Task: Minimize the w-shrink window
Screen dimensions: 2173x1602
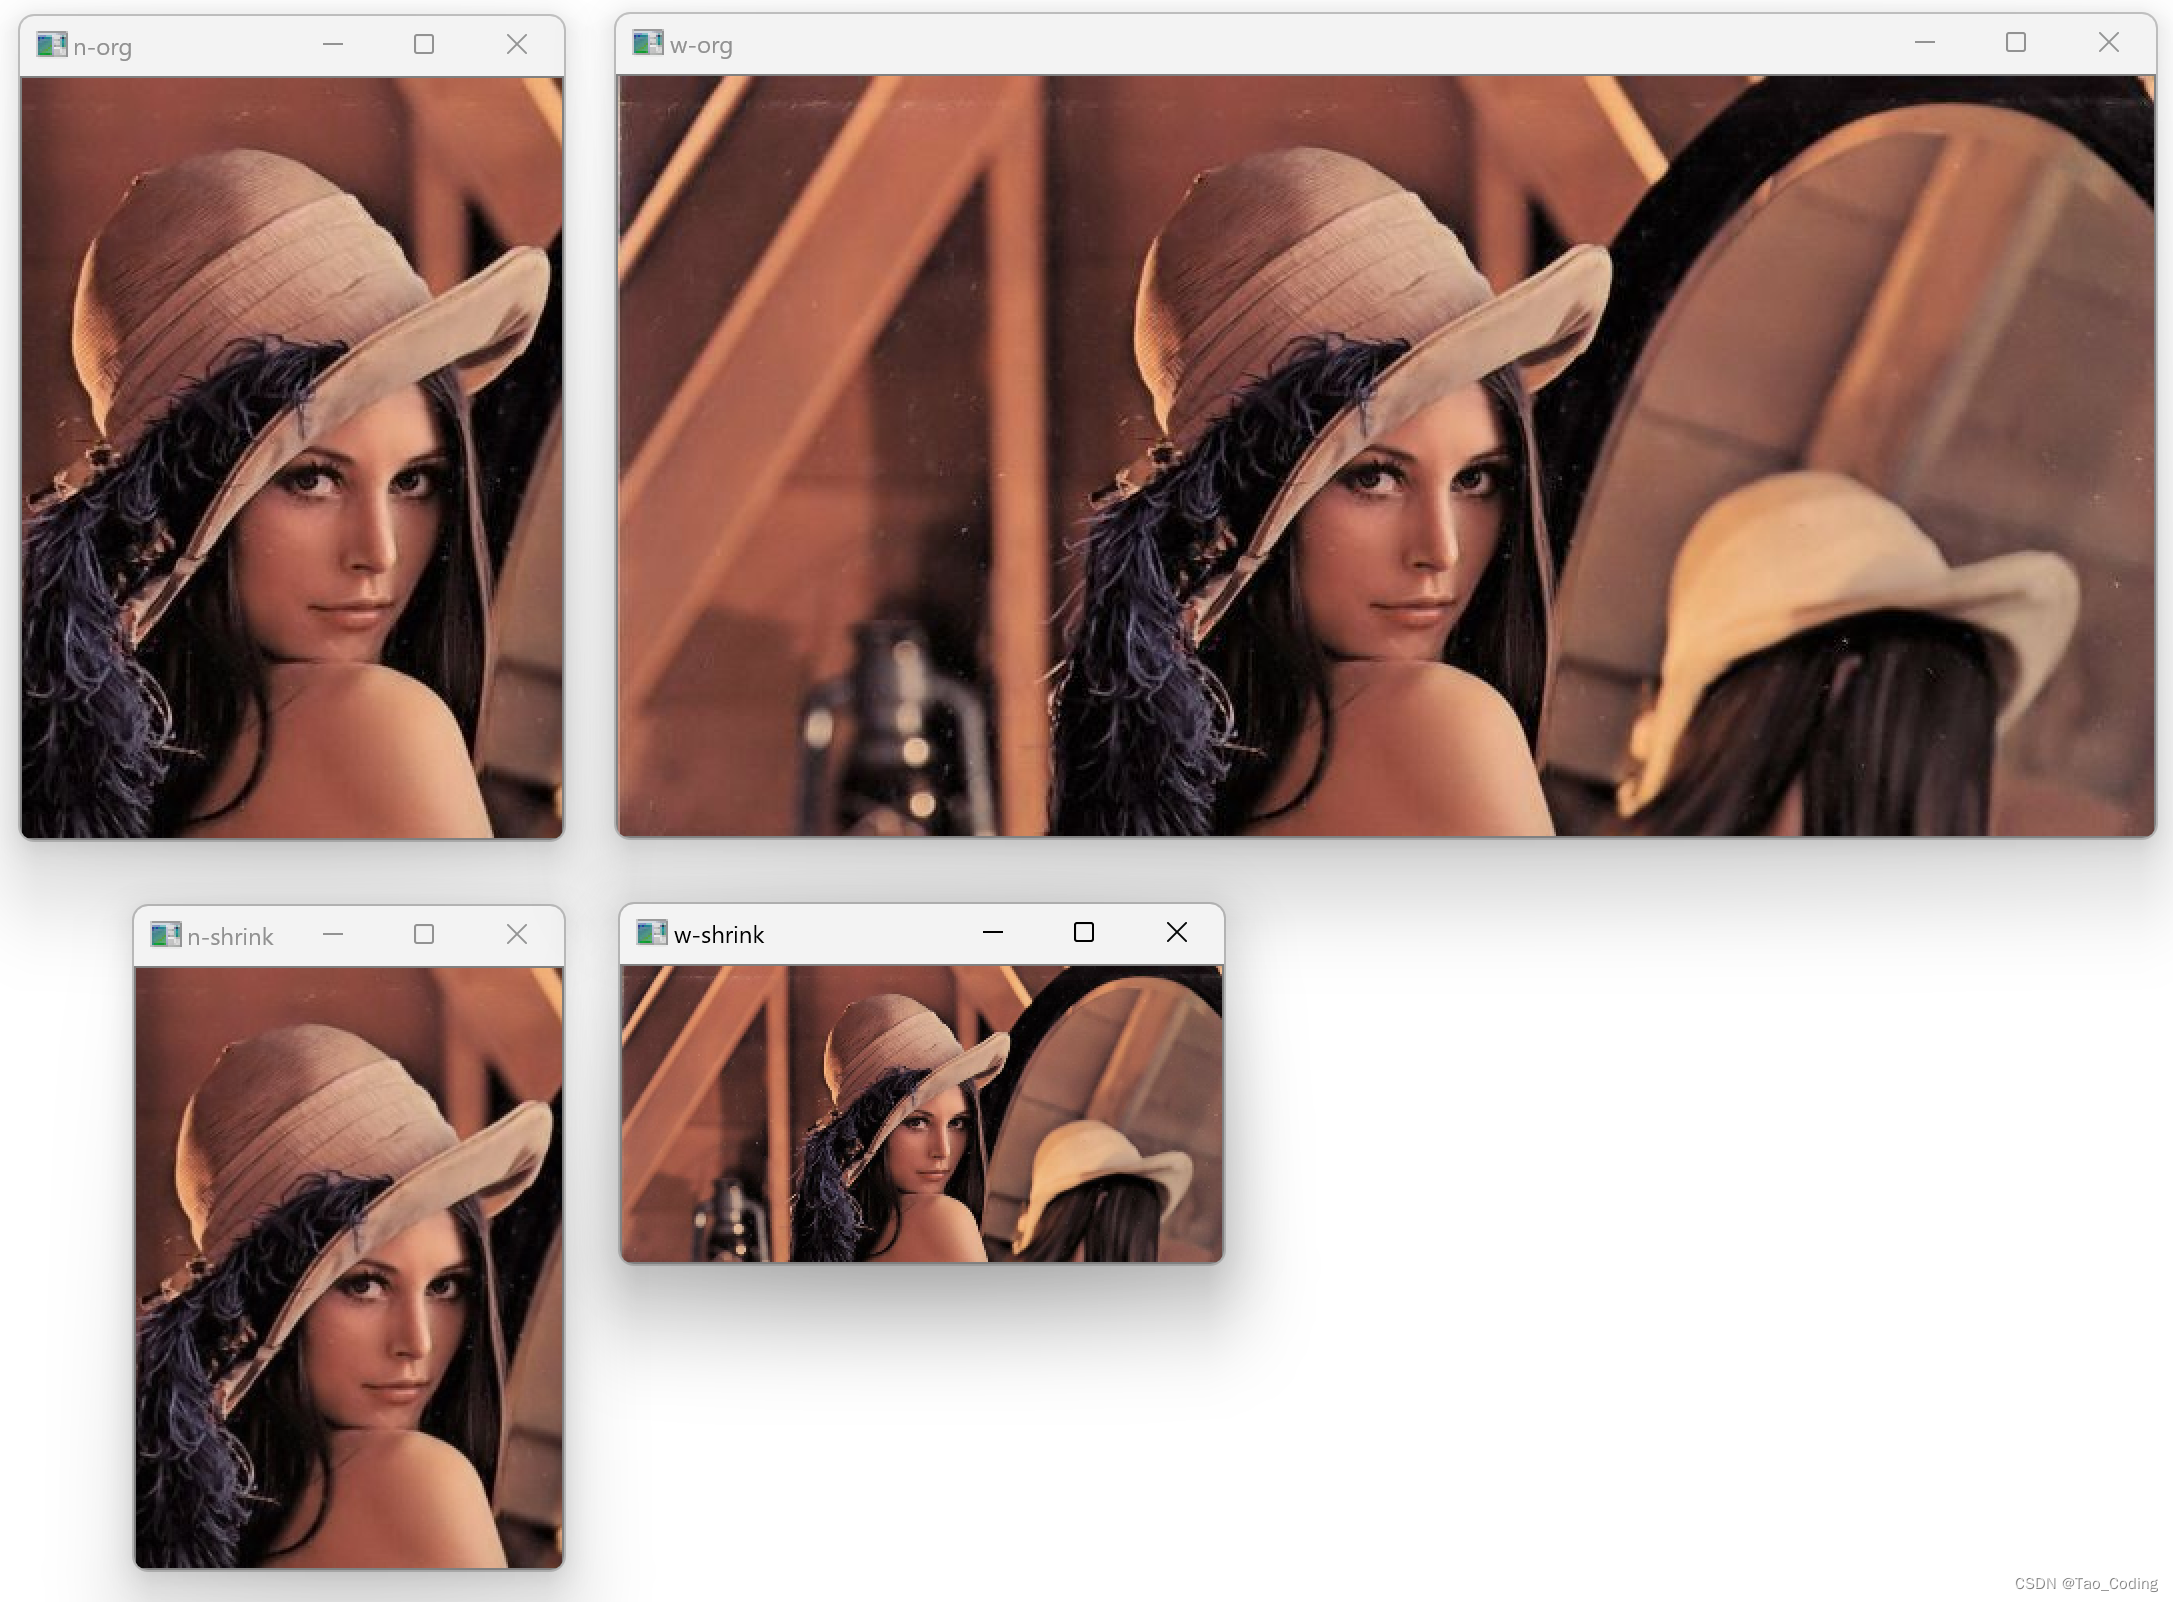Action: click(993, 933)
